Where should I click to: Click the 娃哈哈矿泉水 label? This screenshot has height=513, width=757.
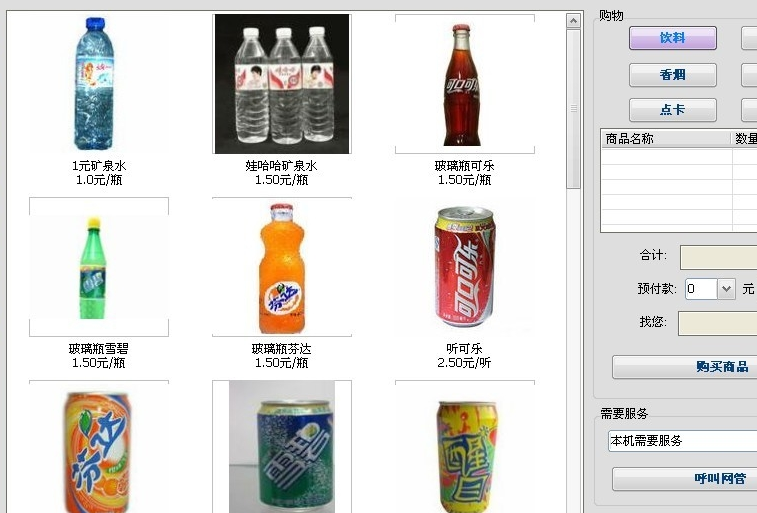(x=281, y=166)
